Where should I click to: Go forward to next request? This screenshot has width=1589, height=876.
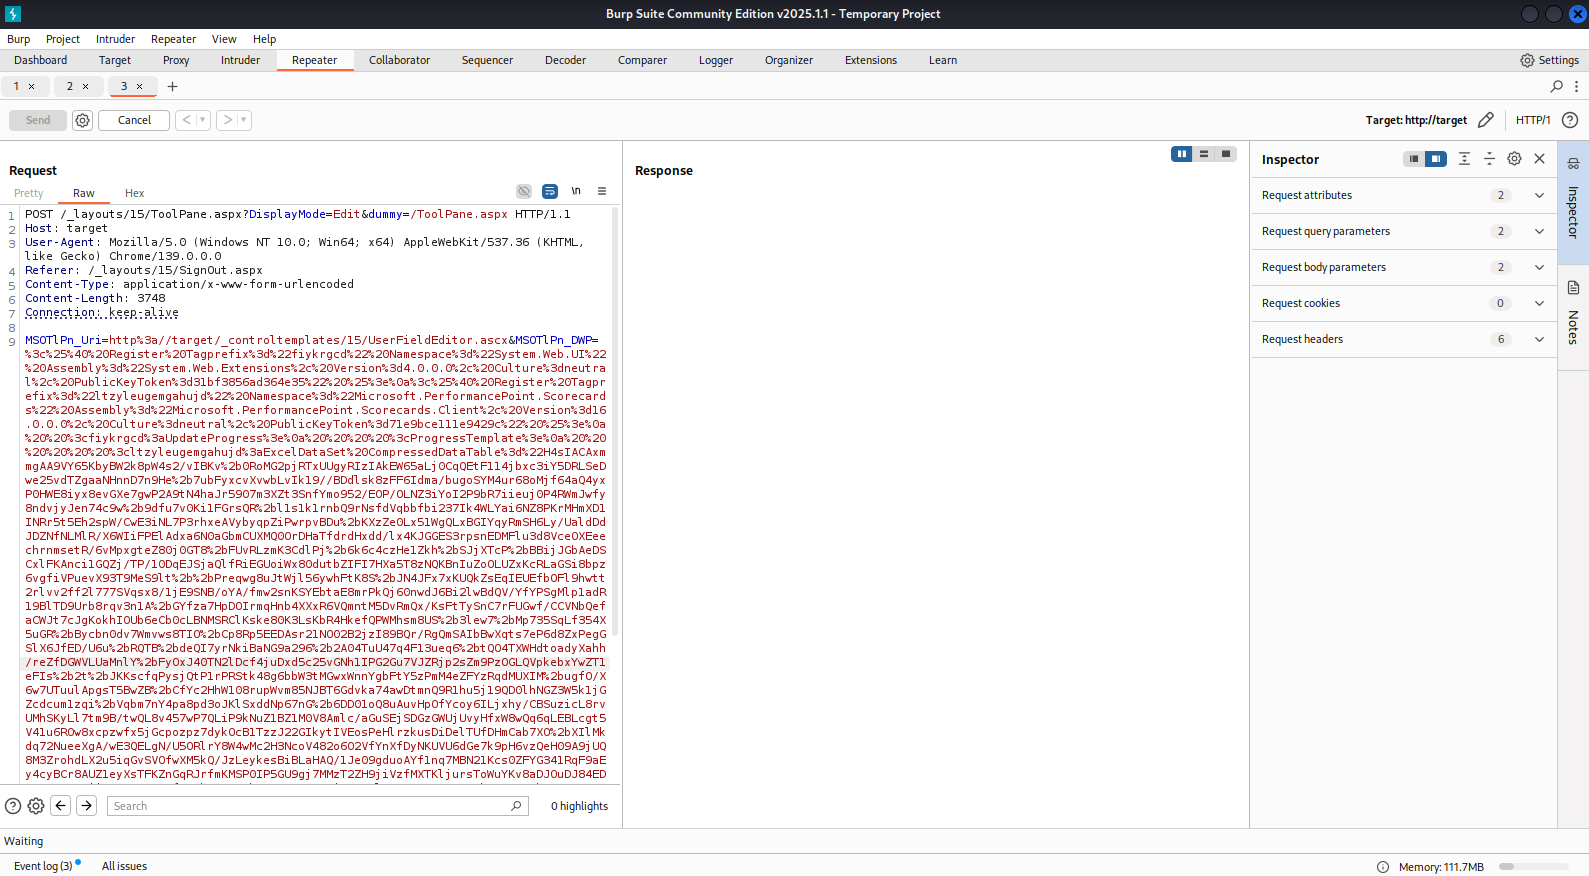pyautogui.click(x=228, y=120)
